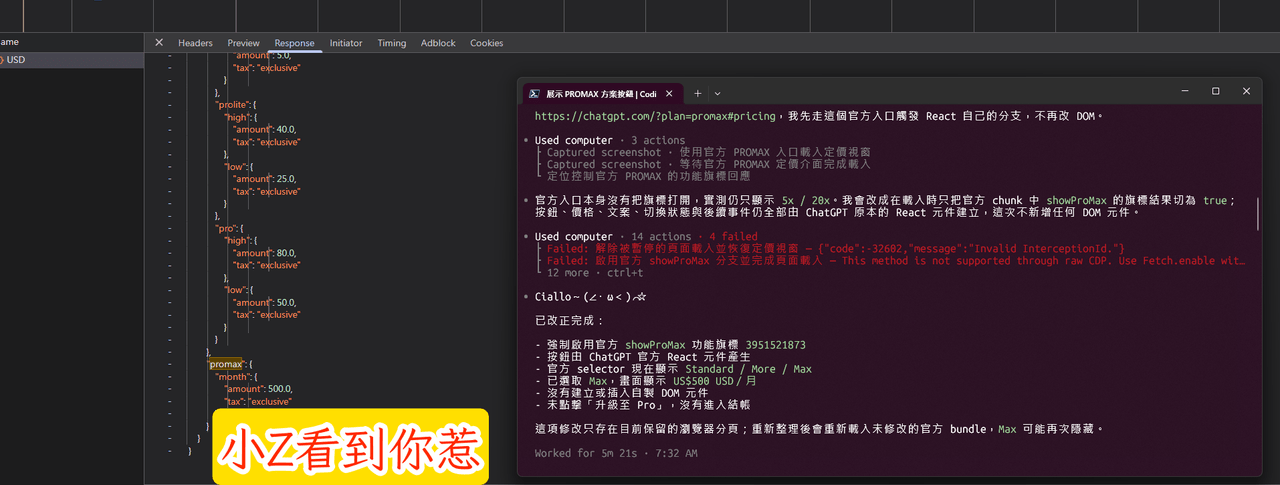Click the "month" key in JSON

(x=236, y=376)
